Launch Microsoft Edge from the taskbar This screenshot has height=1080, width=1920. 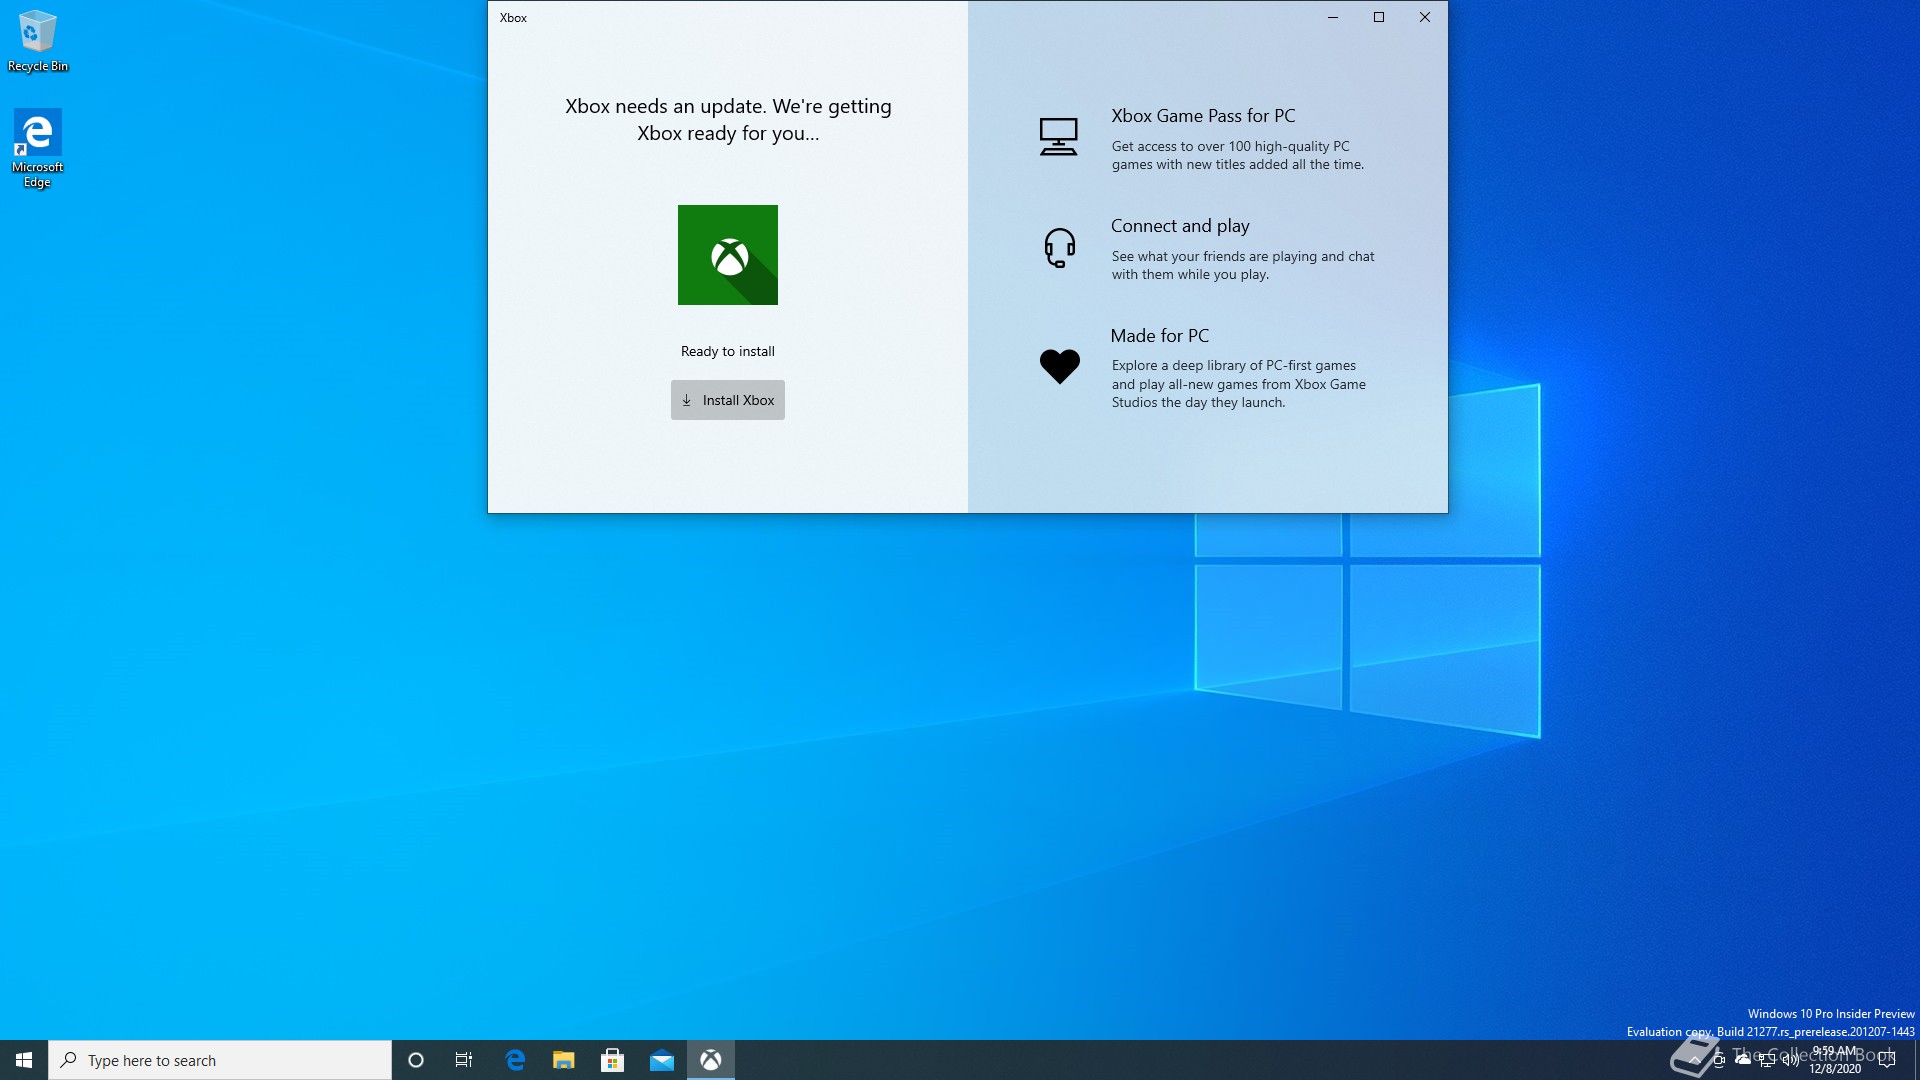tap(515, 1060)
